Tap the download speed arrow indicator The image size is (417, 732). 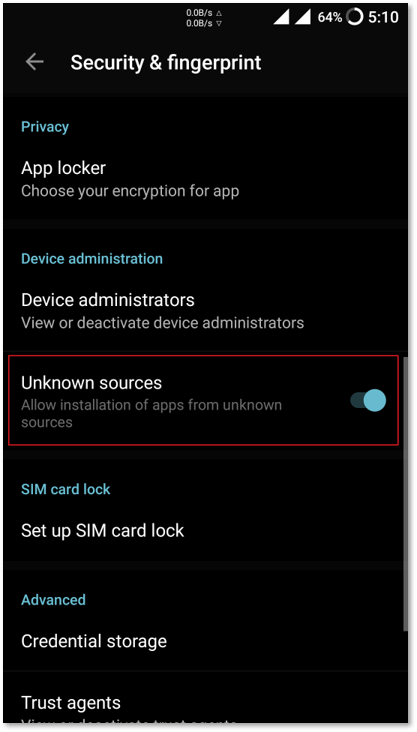pos(219,23)
